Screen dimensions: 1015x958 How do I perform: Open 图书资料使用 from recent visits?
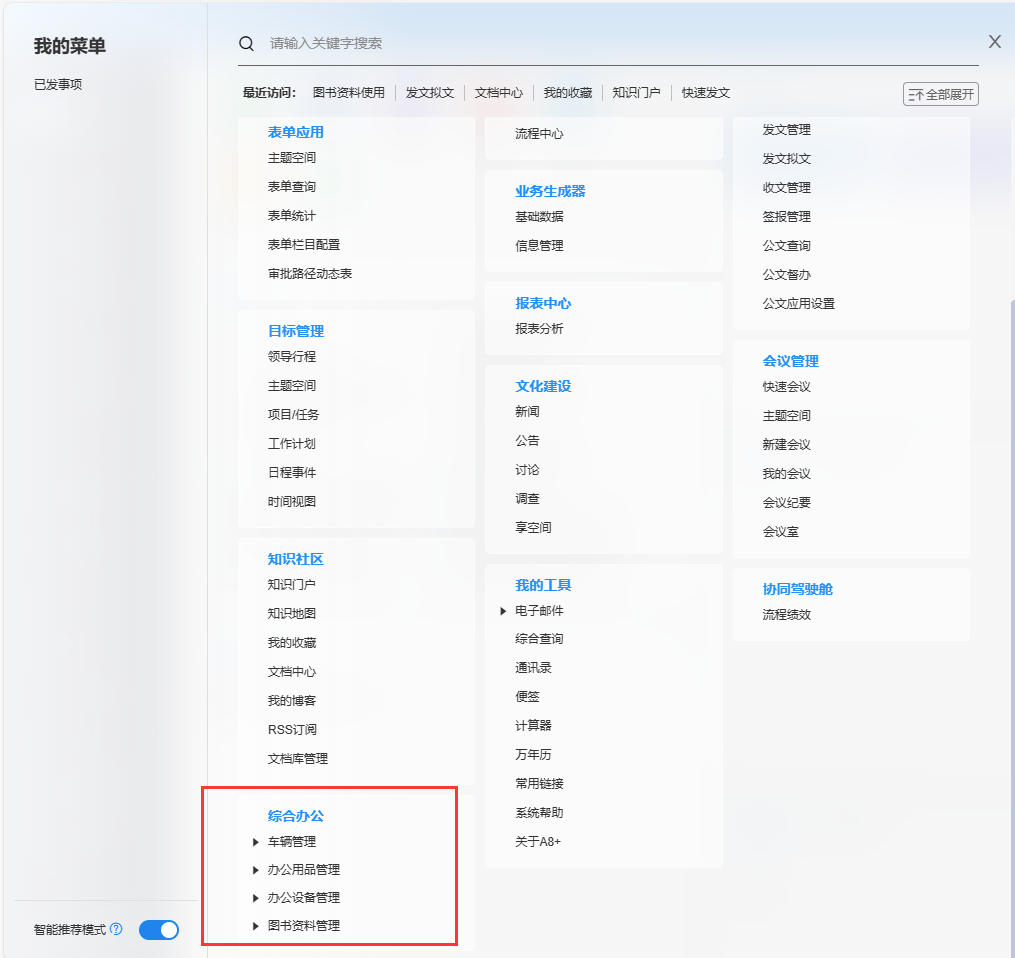pyautogui.click(x=348, y=93)
